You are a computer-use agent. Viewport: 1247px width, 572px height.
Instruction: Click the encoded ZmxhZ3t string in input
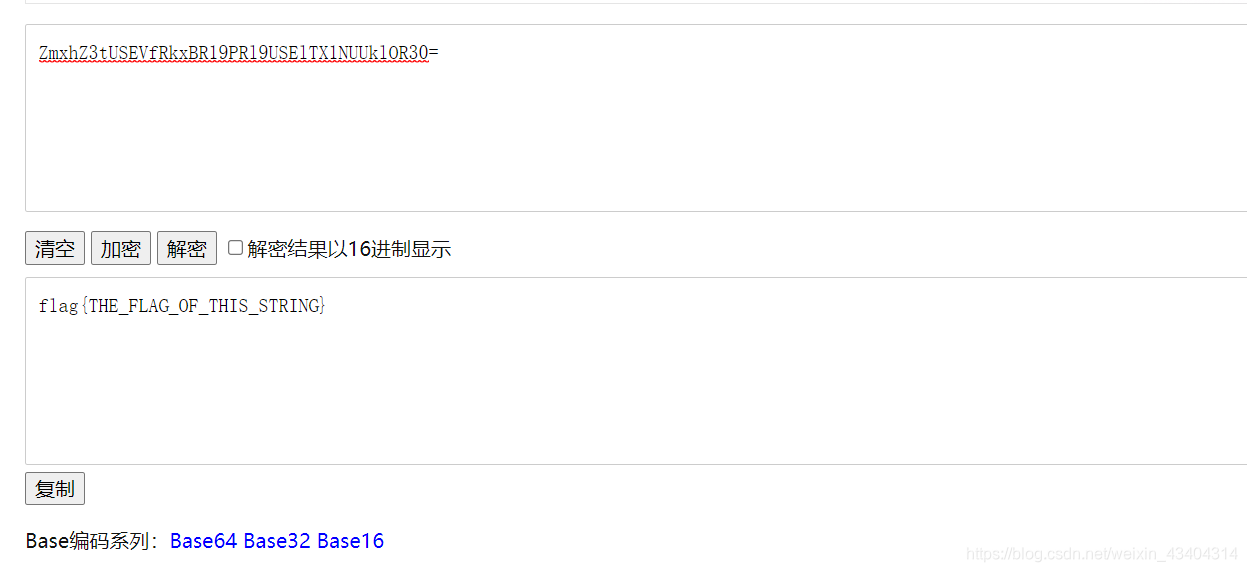(238, 53)
